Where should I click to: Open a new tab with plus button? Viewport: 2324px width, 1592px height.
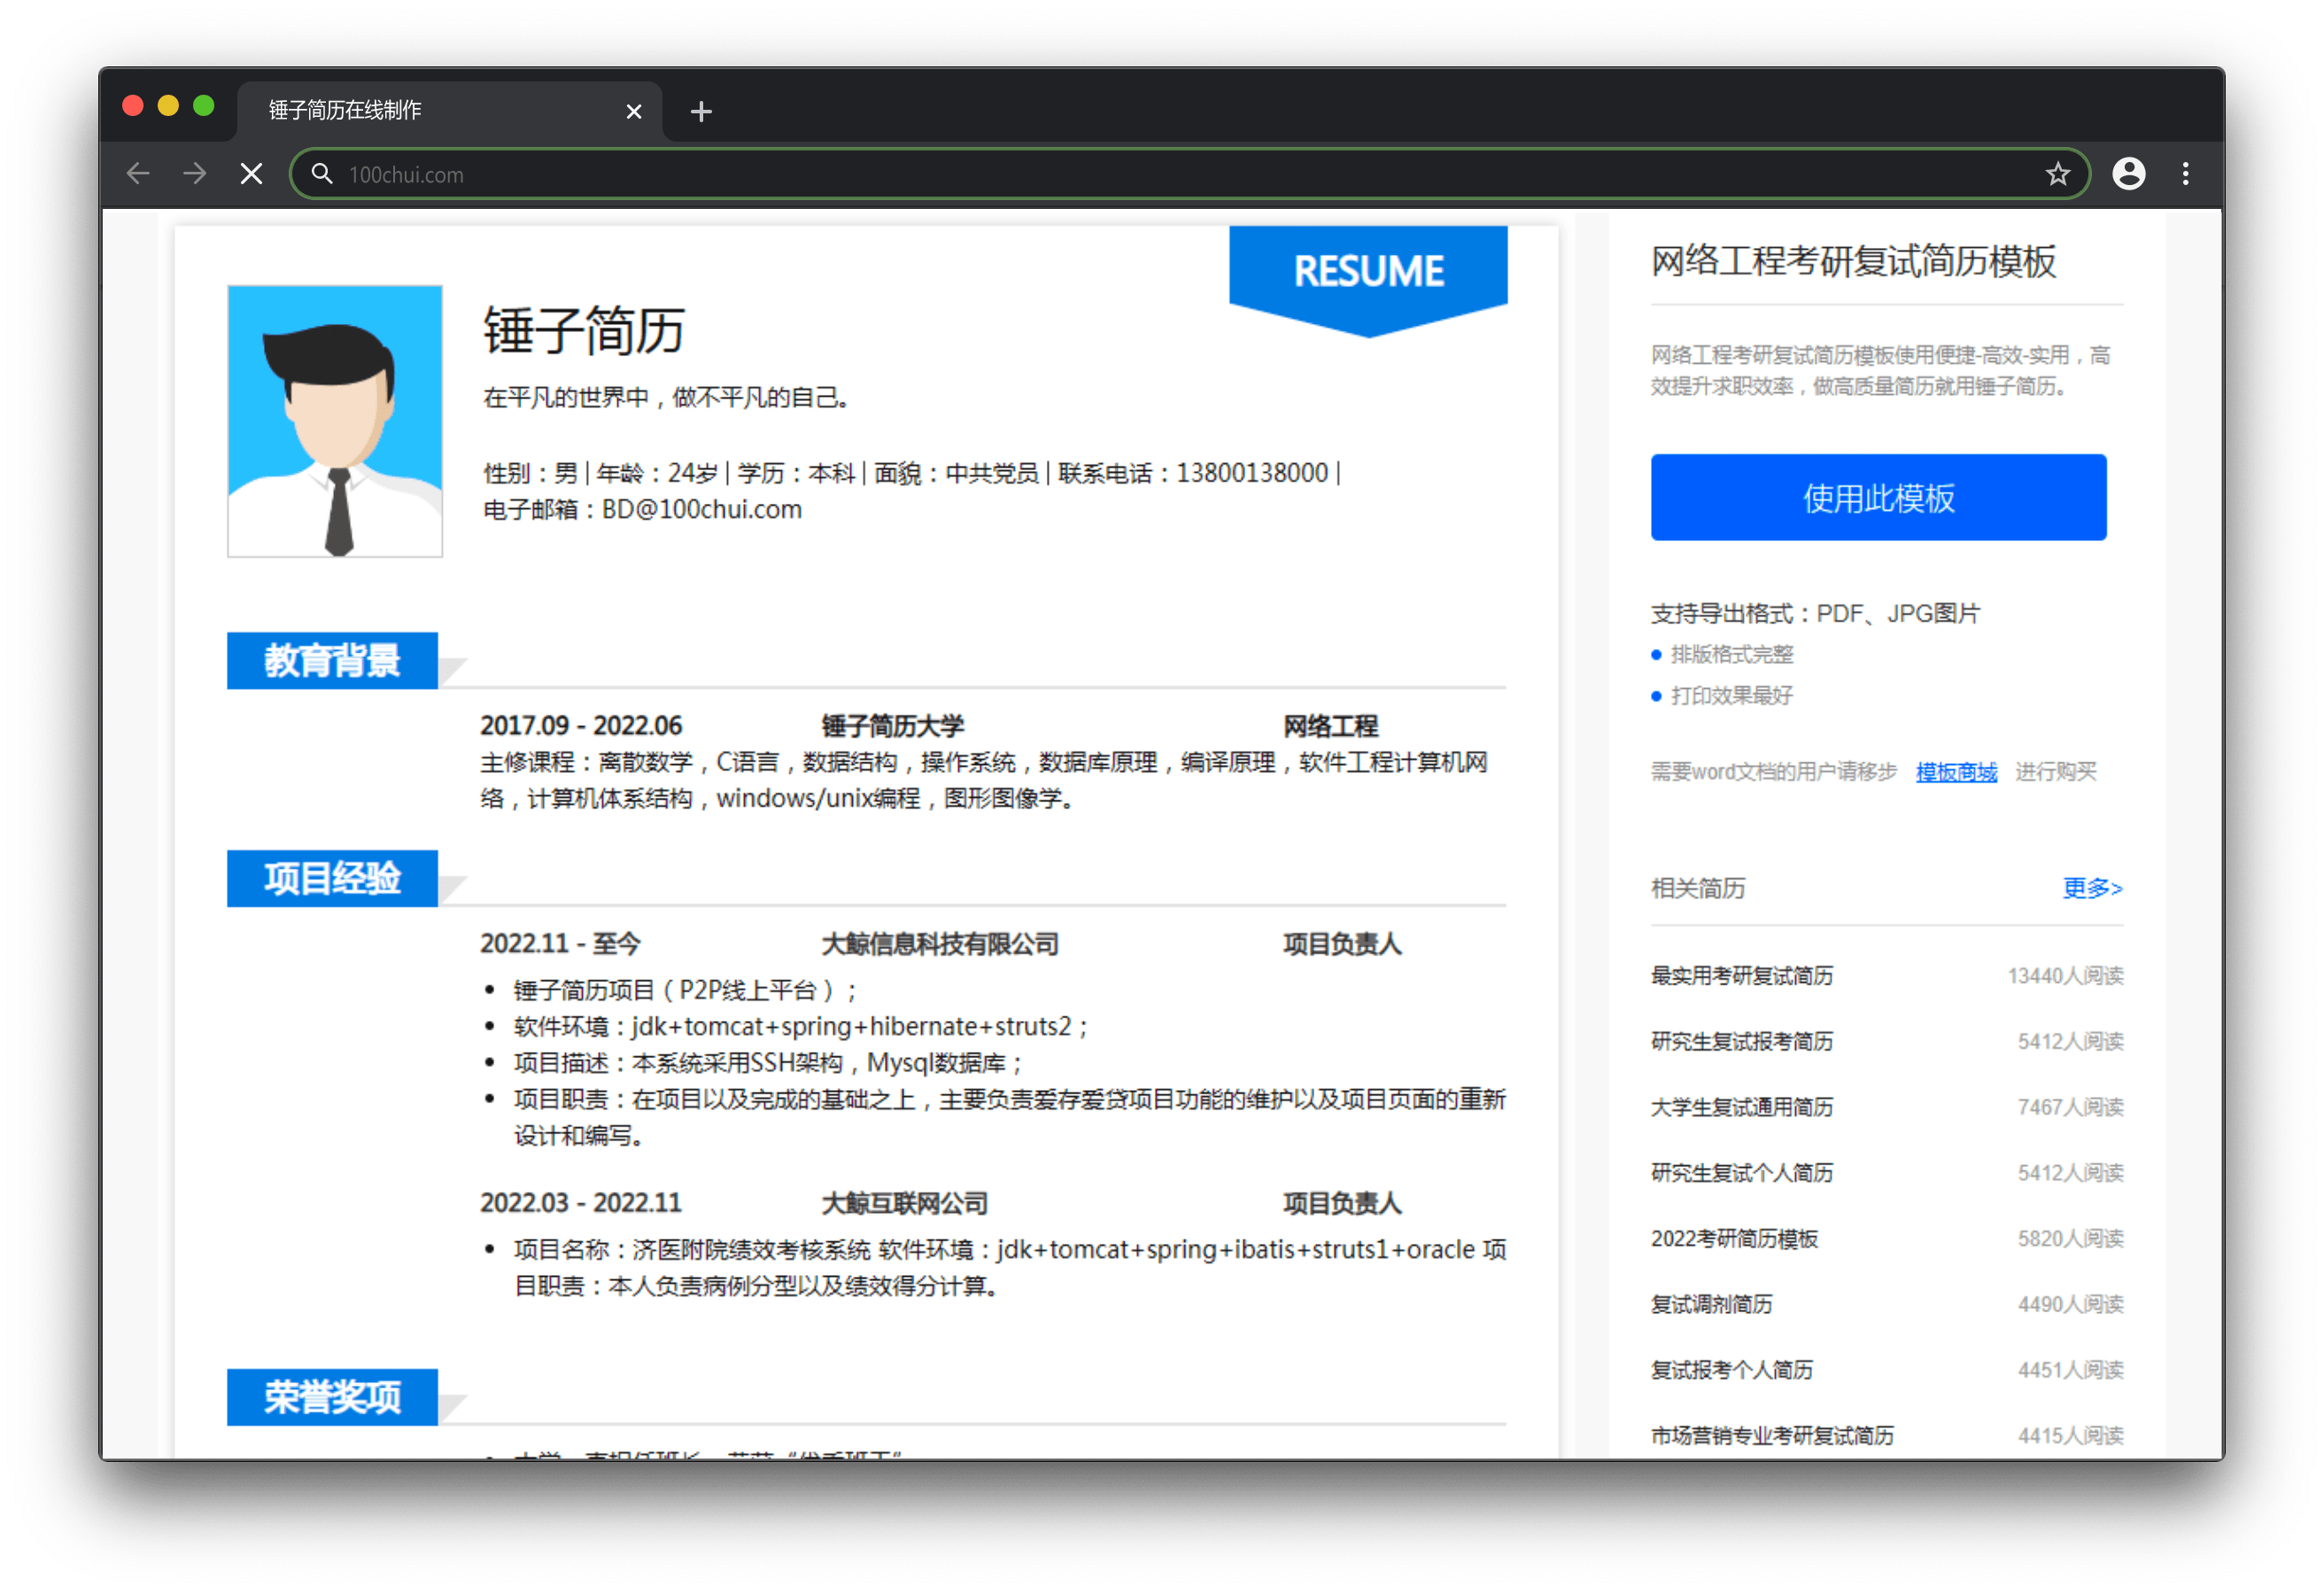701,111
